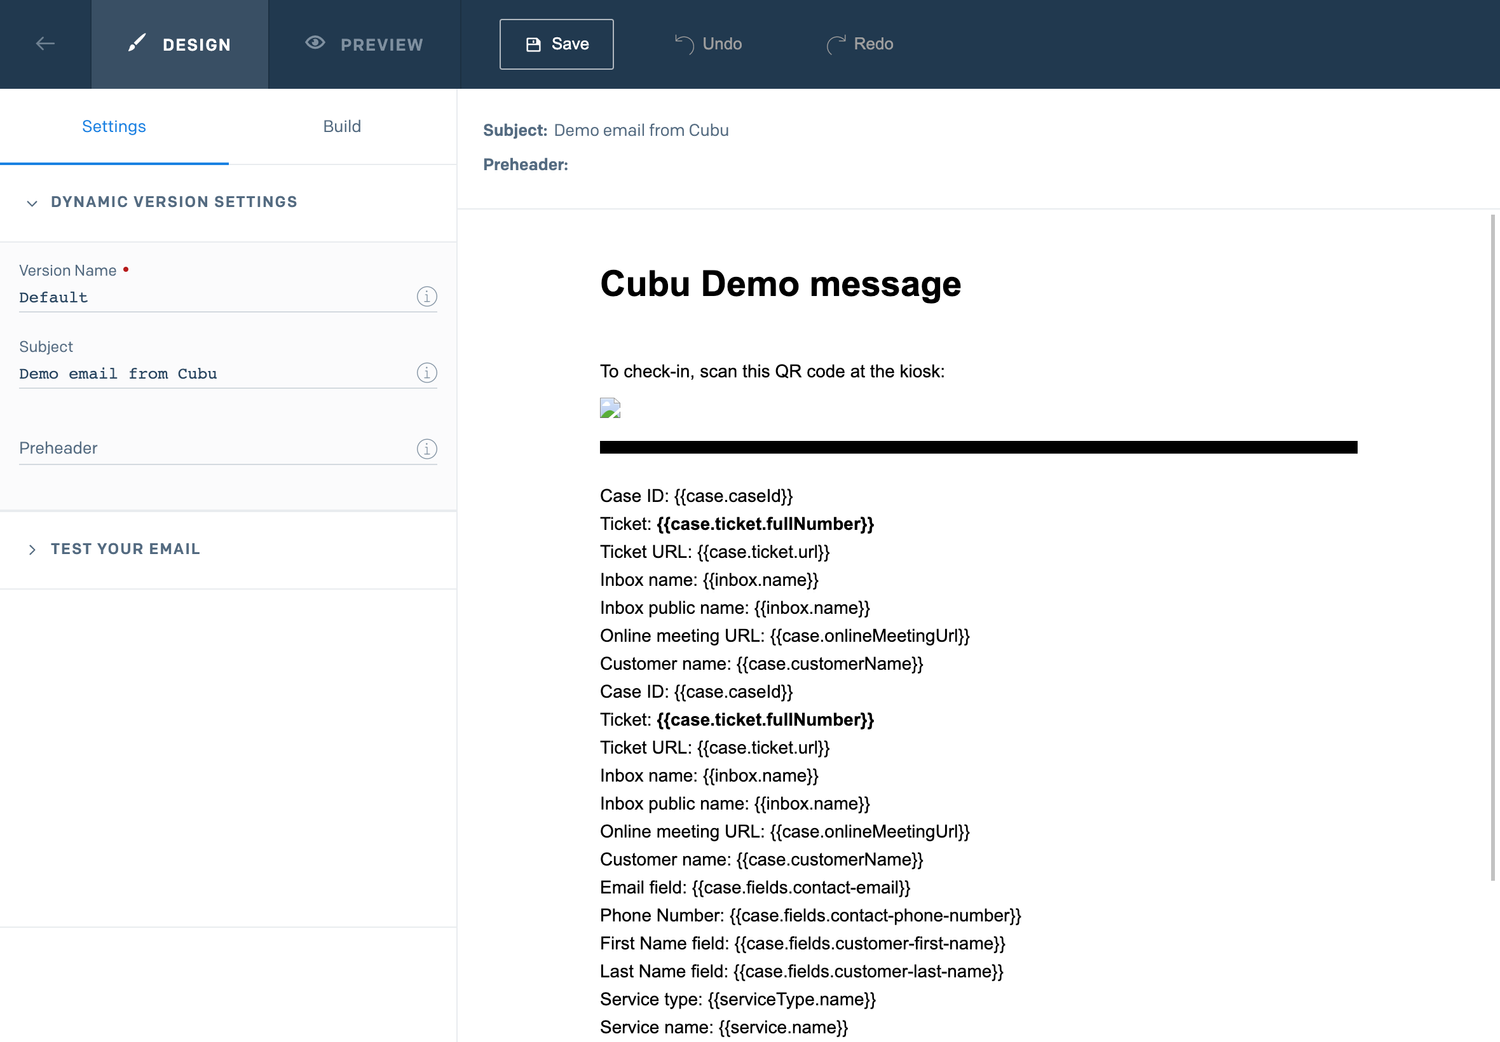This screenshot has width=1500, height=1042.
Task: Open the Design tab with brush icon
Action: tap(180, 44)
